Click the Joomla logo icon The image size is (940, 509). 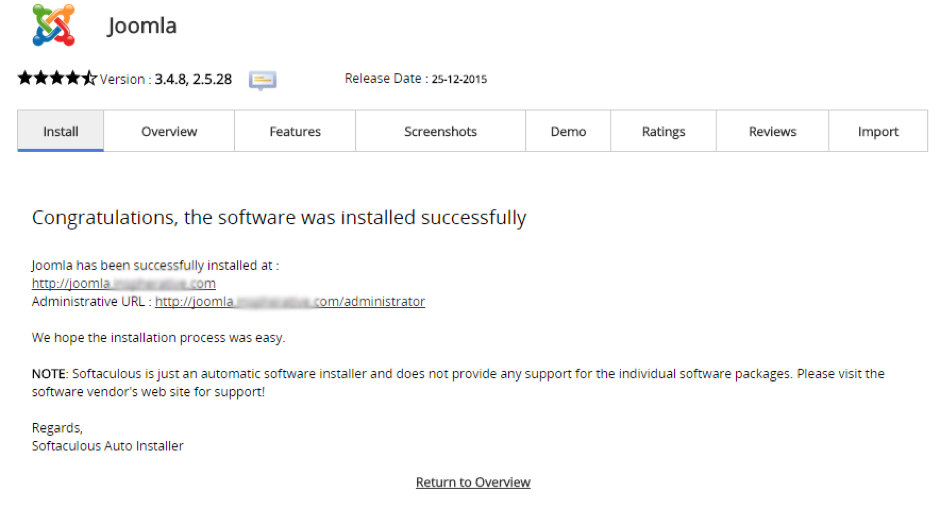point(54,25)
